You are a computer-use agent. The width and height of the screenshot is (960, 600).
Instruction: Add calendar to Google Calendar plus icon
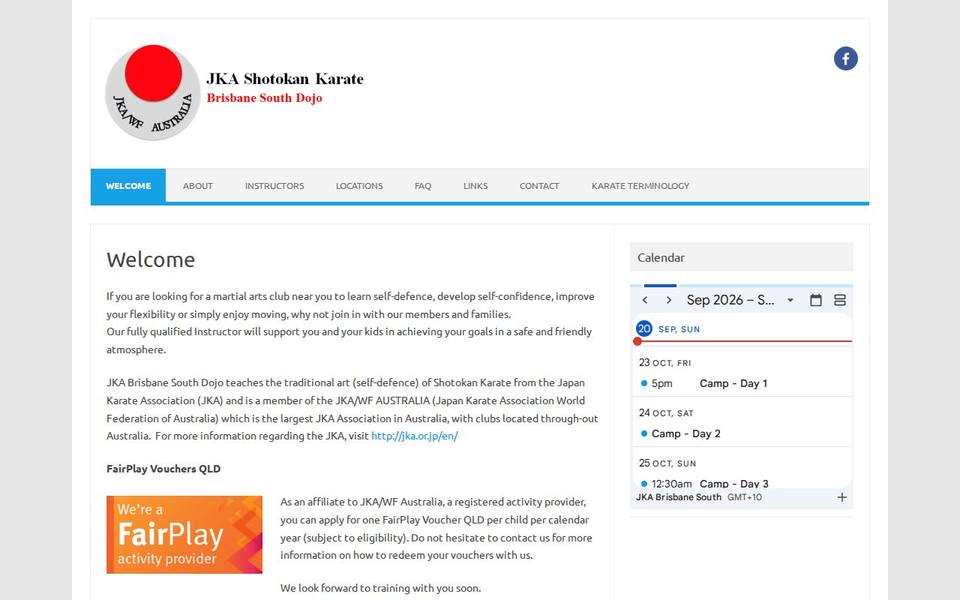coord(842,497)
